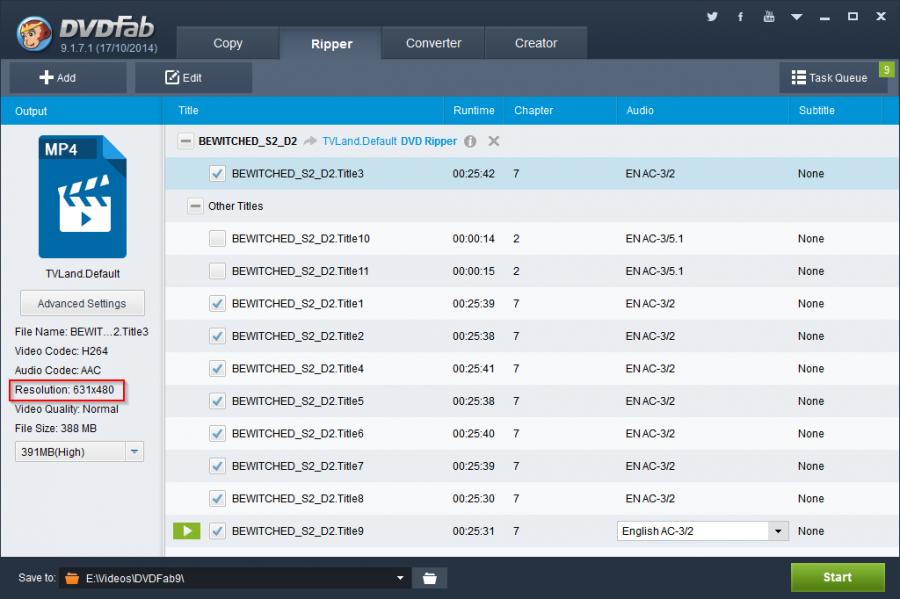Image resolution: width=900 pixels, height=599 pixels.
Task: Click the File Size: 388 MB text
Action: click(56, 428)
